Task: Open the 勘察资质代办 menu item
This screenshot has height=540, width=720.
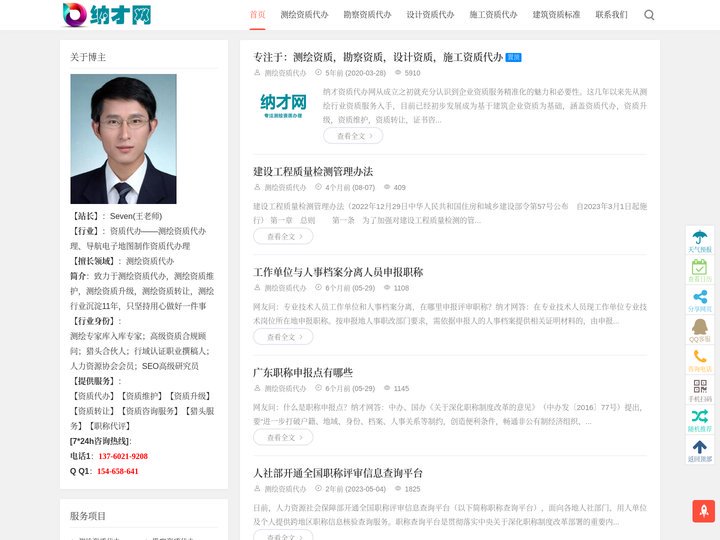Action: click(x=367, y=15)
